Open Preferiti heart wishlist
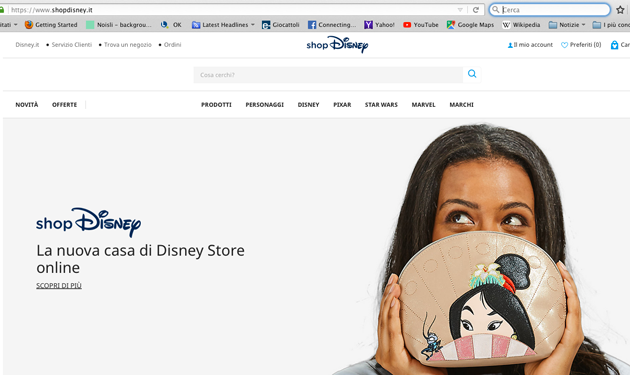 [581, 45]
